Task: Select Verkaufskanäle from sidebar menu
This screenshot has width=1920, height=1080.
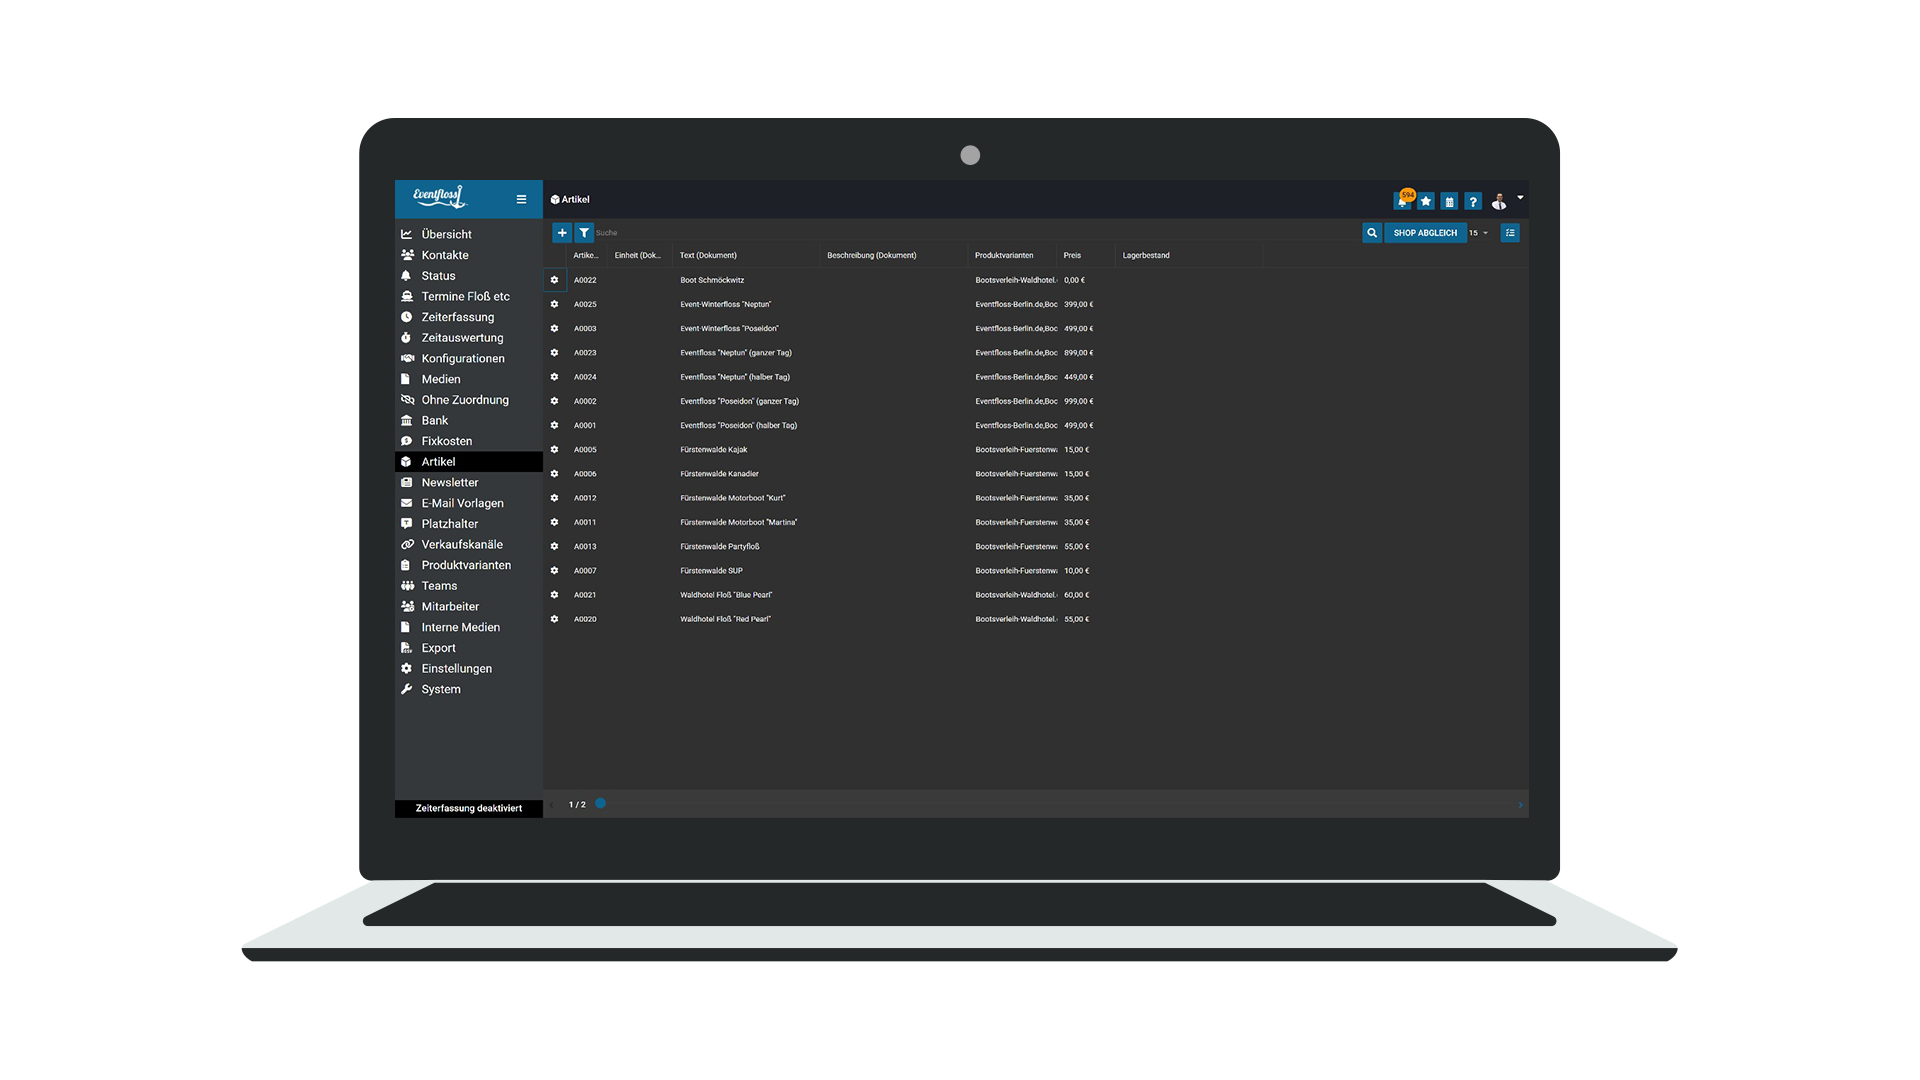Action: click(462, 544)
